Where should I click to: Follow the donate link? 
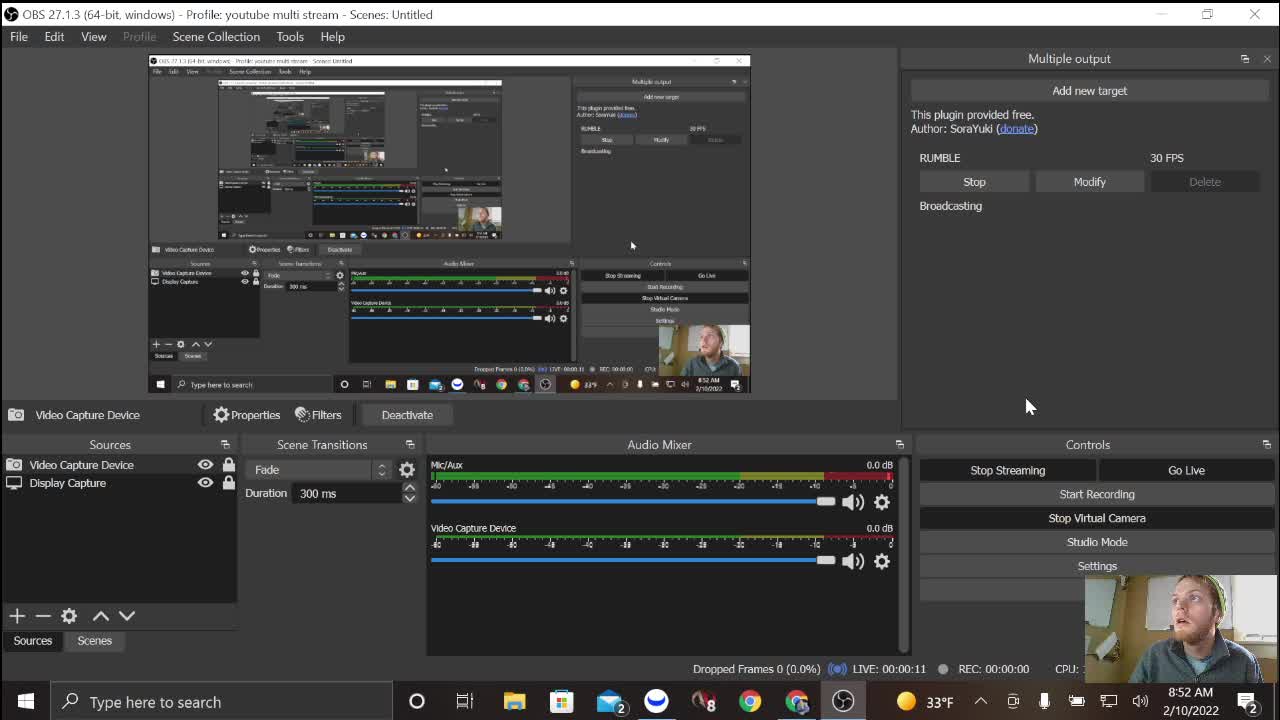[x=1017, y=129]
